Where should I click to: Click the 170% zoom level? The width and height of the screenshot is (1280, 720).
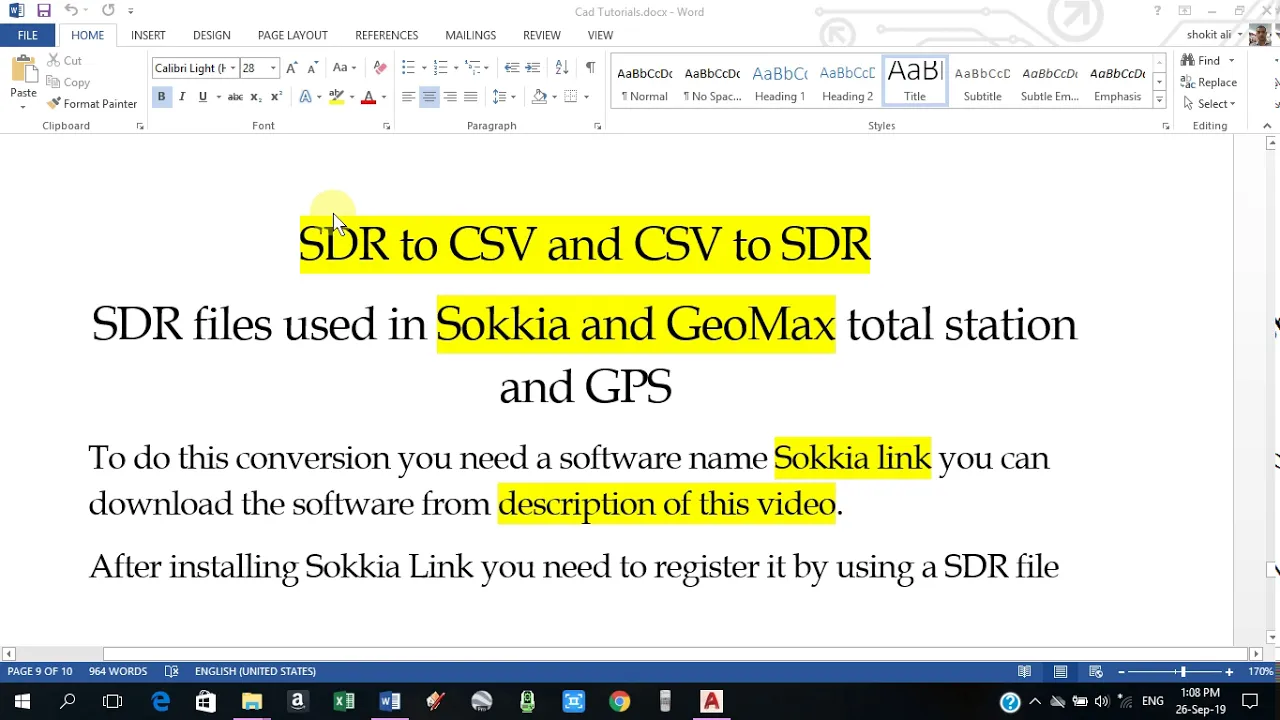1260,671
